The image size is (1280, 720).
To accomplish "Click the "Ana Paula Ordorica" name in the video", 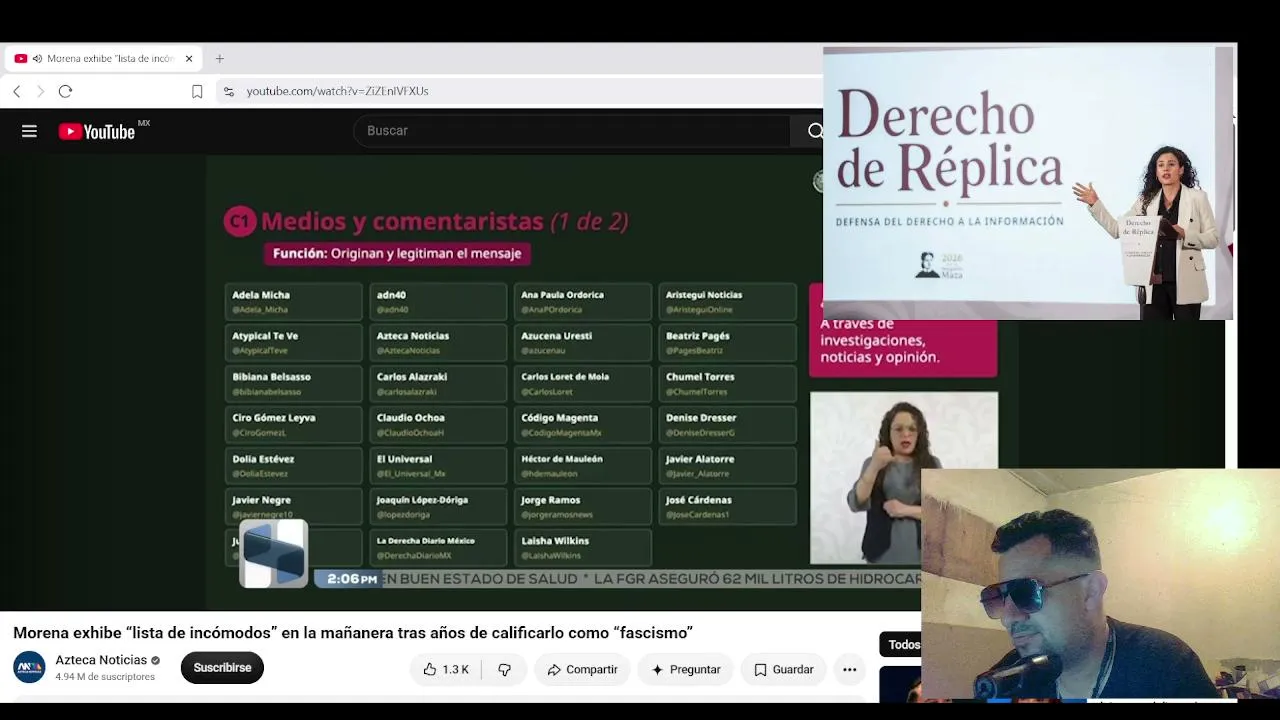I will click(x=562, y=295).
